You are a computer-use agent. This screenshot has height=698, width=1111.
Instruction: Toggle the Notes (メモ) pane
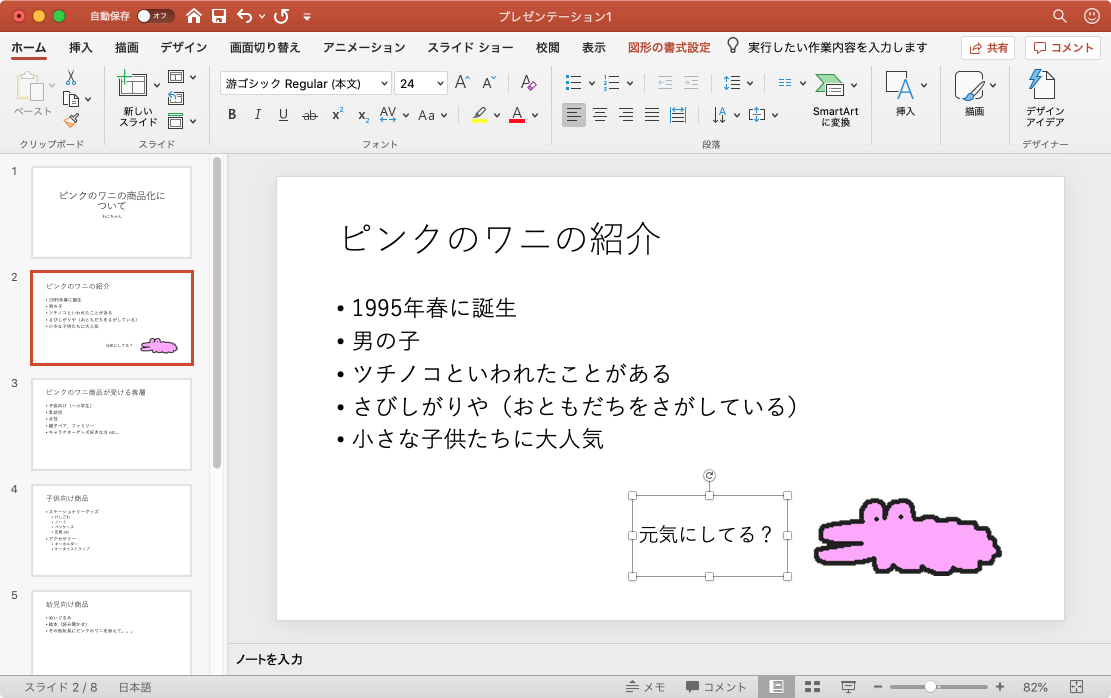tap(645, 687)
